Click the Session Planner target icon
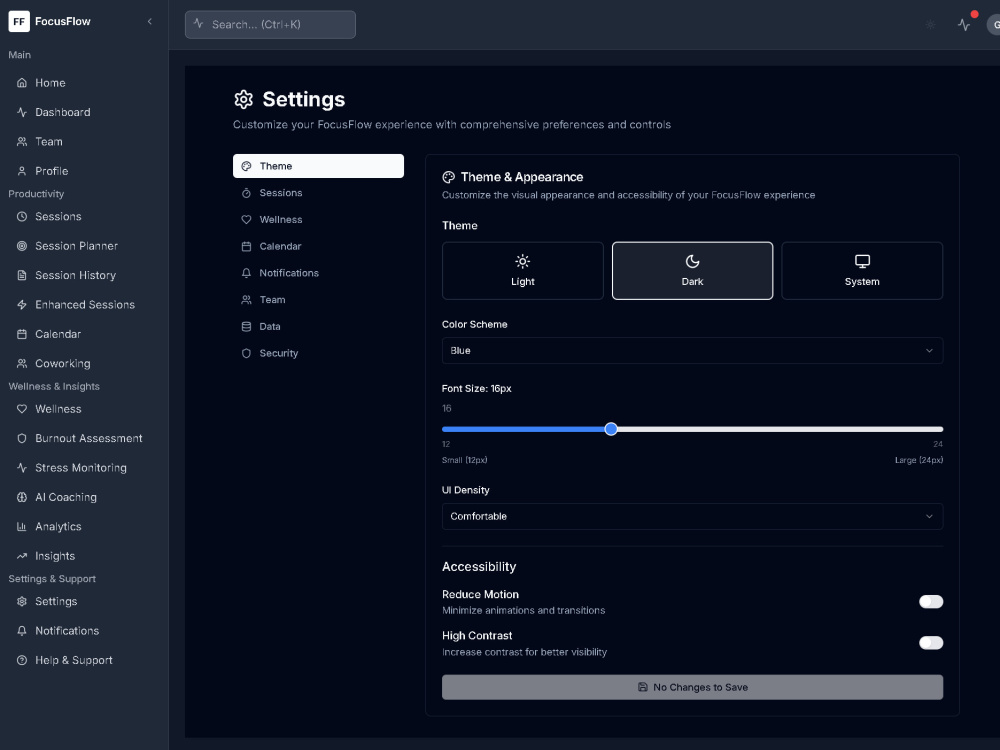 (x=22, y=246)
